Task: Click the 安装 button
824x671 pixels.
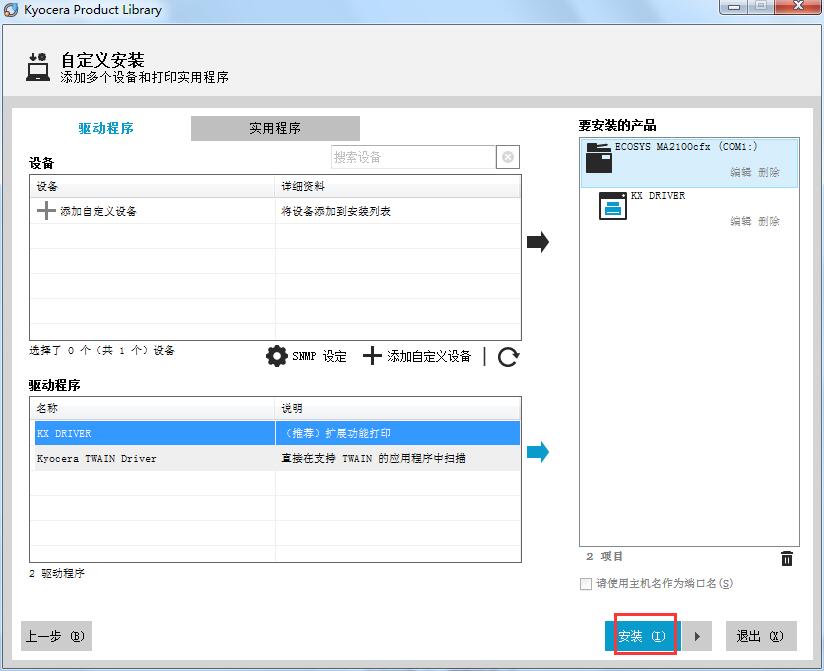Action: (641, 636)
